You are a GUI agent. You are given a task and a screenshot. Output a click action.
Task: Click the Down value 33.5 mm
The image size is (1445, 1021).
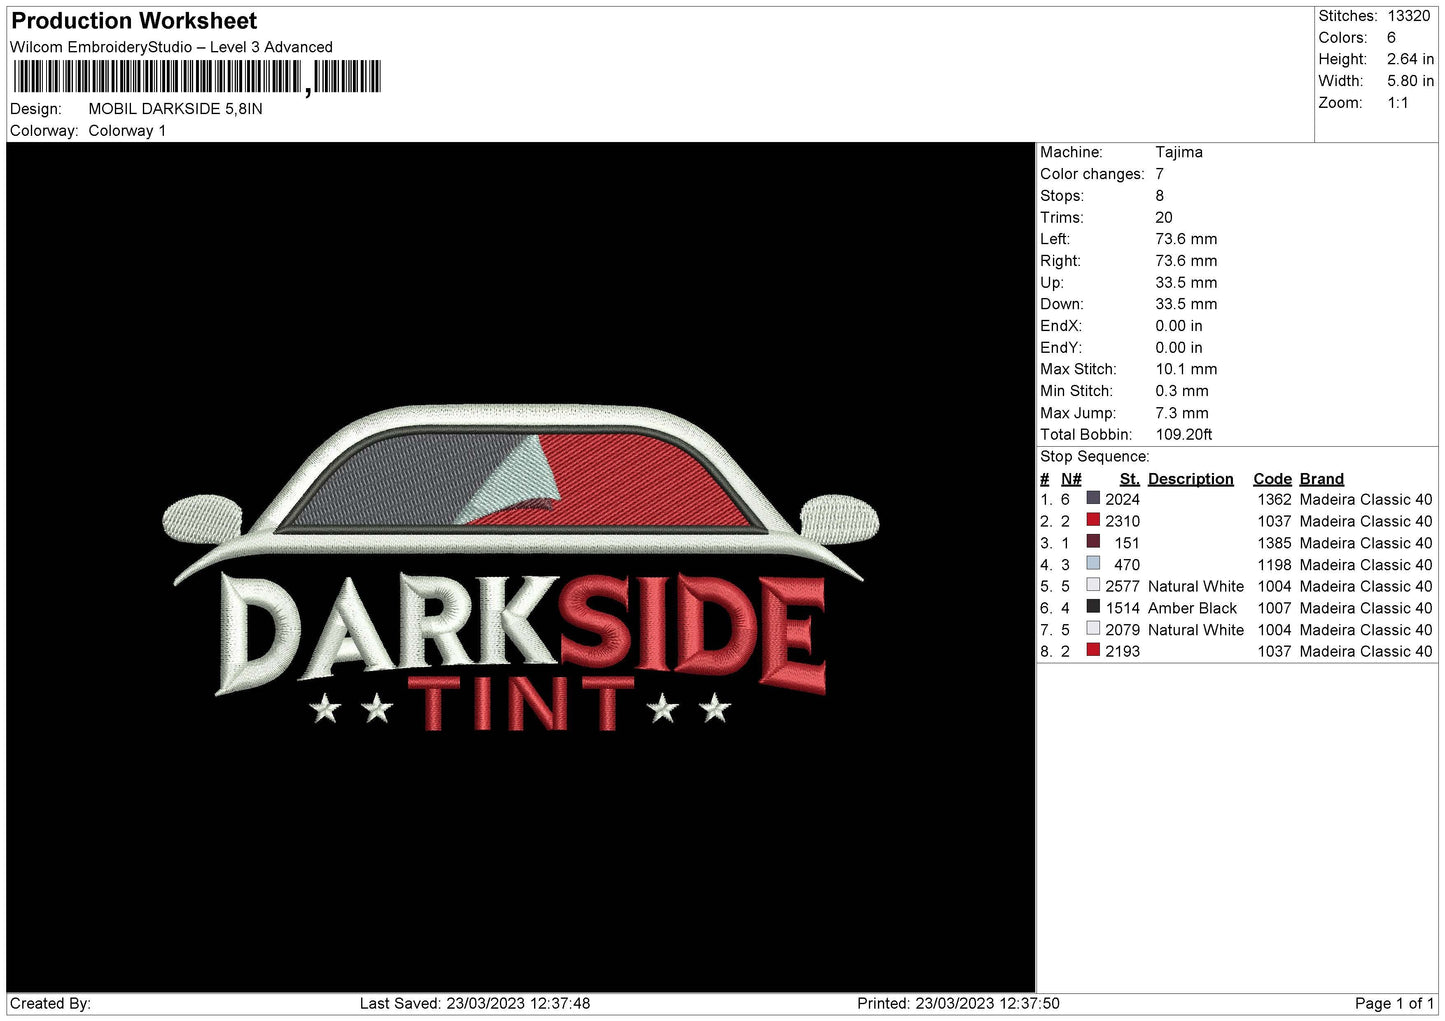click(1186, 304)
